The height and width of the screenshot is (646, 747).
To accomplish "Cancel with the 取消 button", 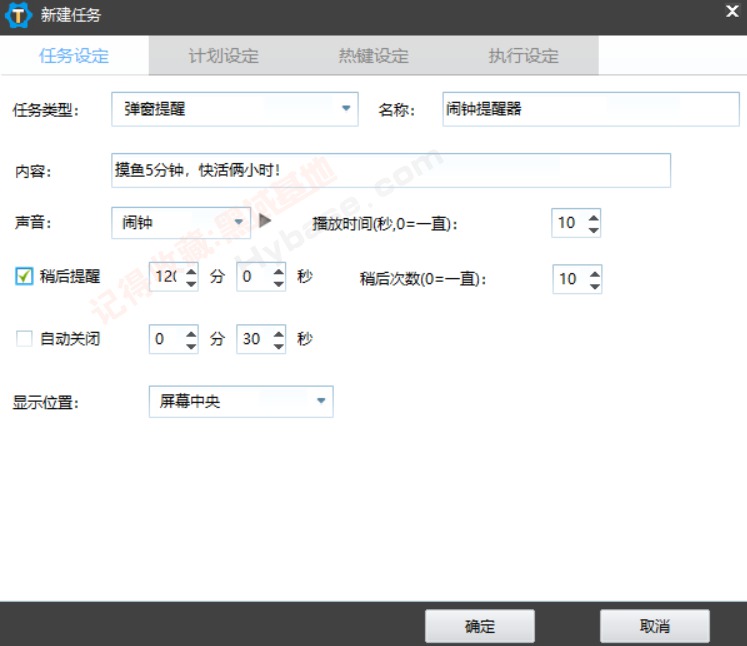I will (655, 626).
